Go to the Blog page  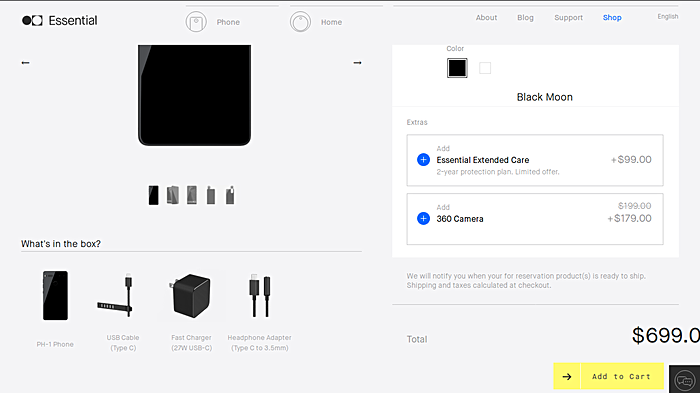click(x=525, y=17)
